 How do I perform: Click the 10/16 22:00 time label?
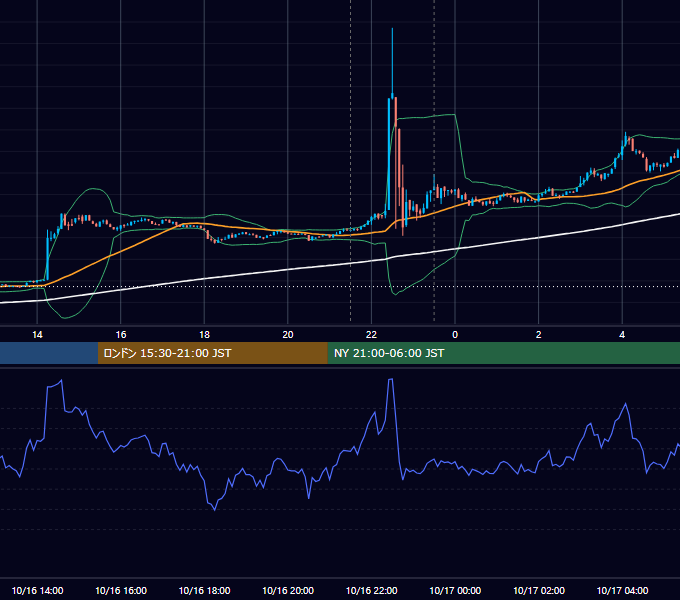(x=371, y=590)
